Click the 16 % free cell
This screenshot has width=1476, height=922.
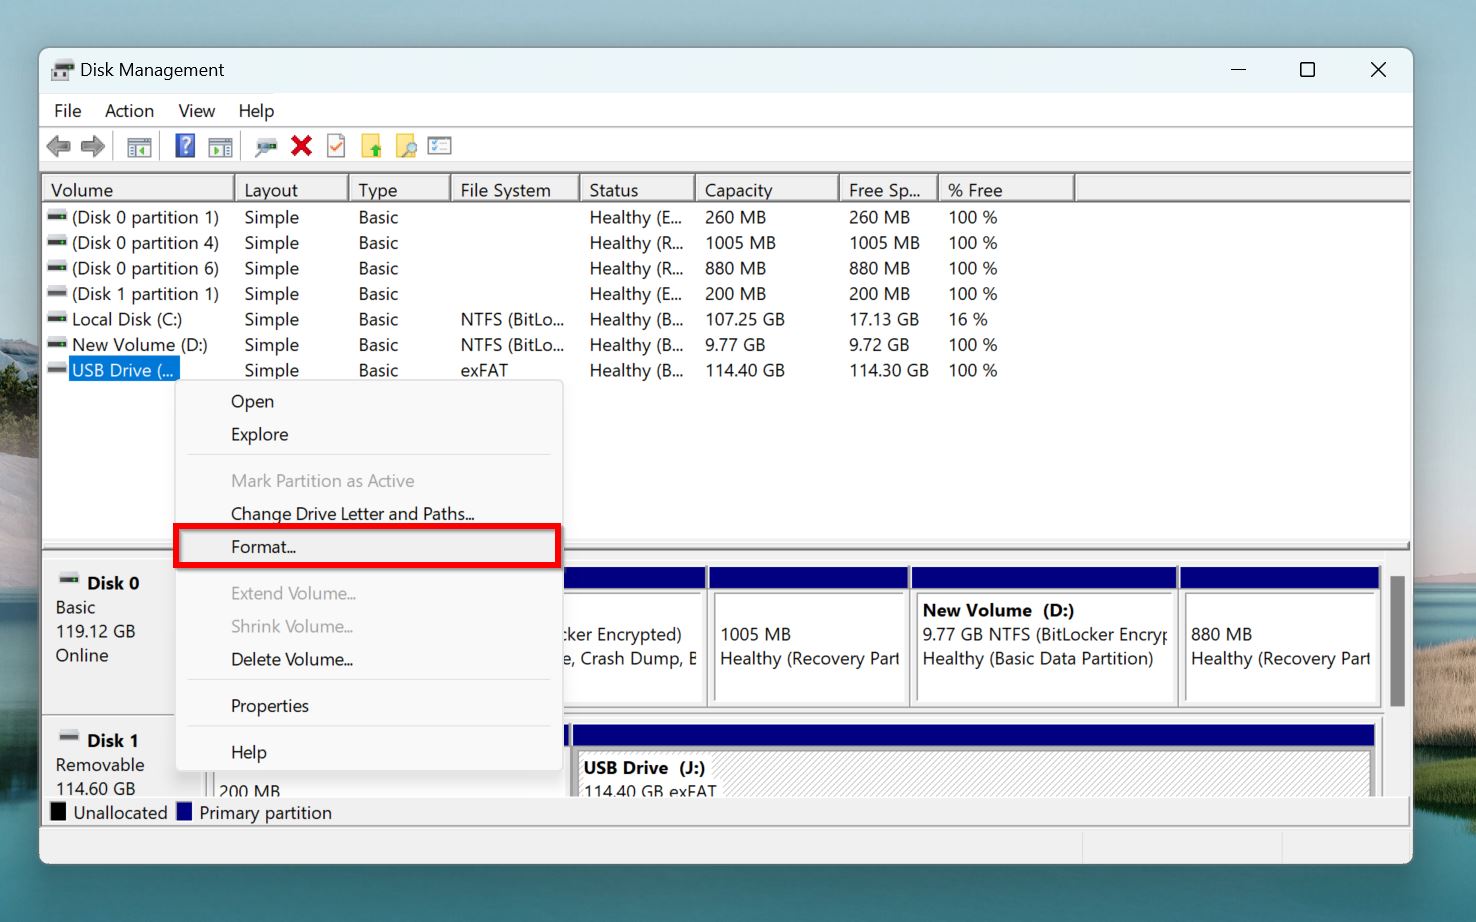pos(968,319)
